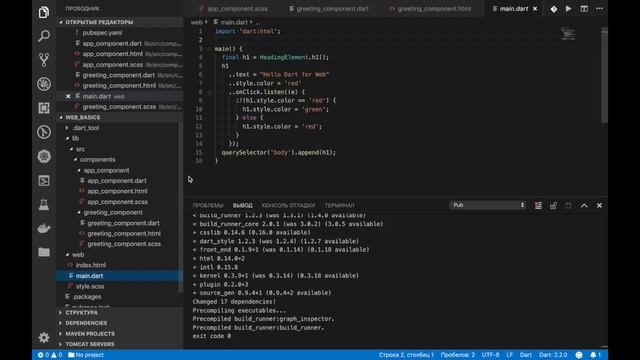Open the Search view in activity bar

coord(44,36)
